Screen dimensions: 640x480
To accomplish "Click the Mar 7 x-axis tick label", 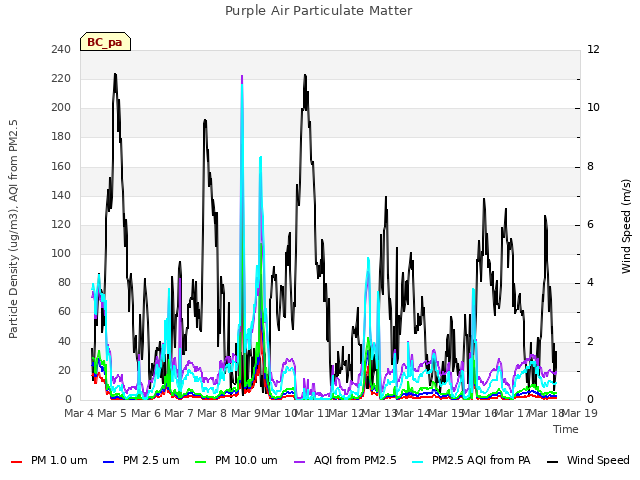I will point(179,413).
